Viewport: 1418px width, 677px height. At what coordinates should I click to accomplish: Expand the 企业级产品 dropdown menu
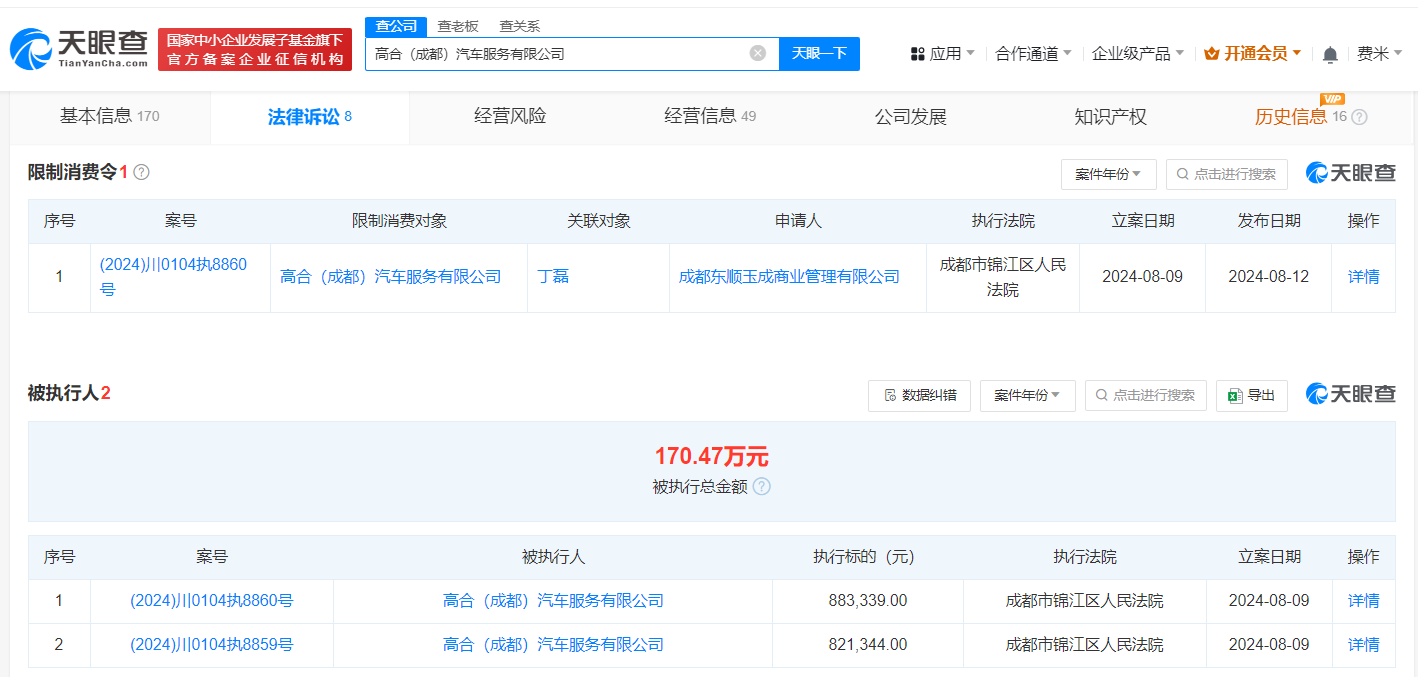coord(1130,53)
